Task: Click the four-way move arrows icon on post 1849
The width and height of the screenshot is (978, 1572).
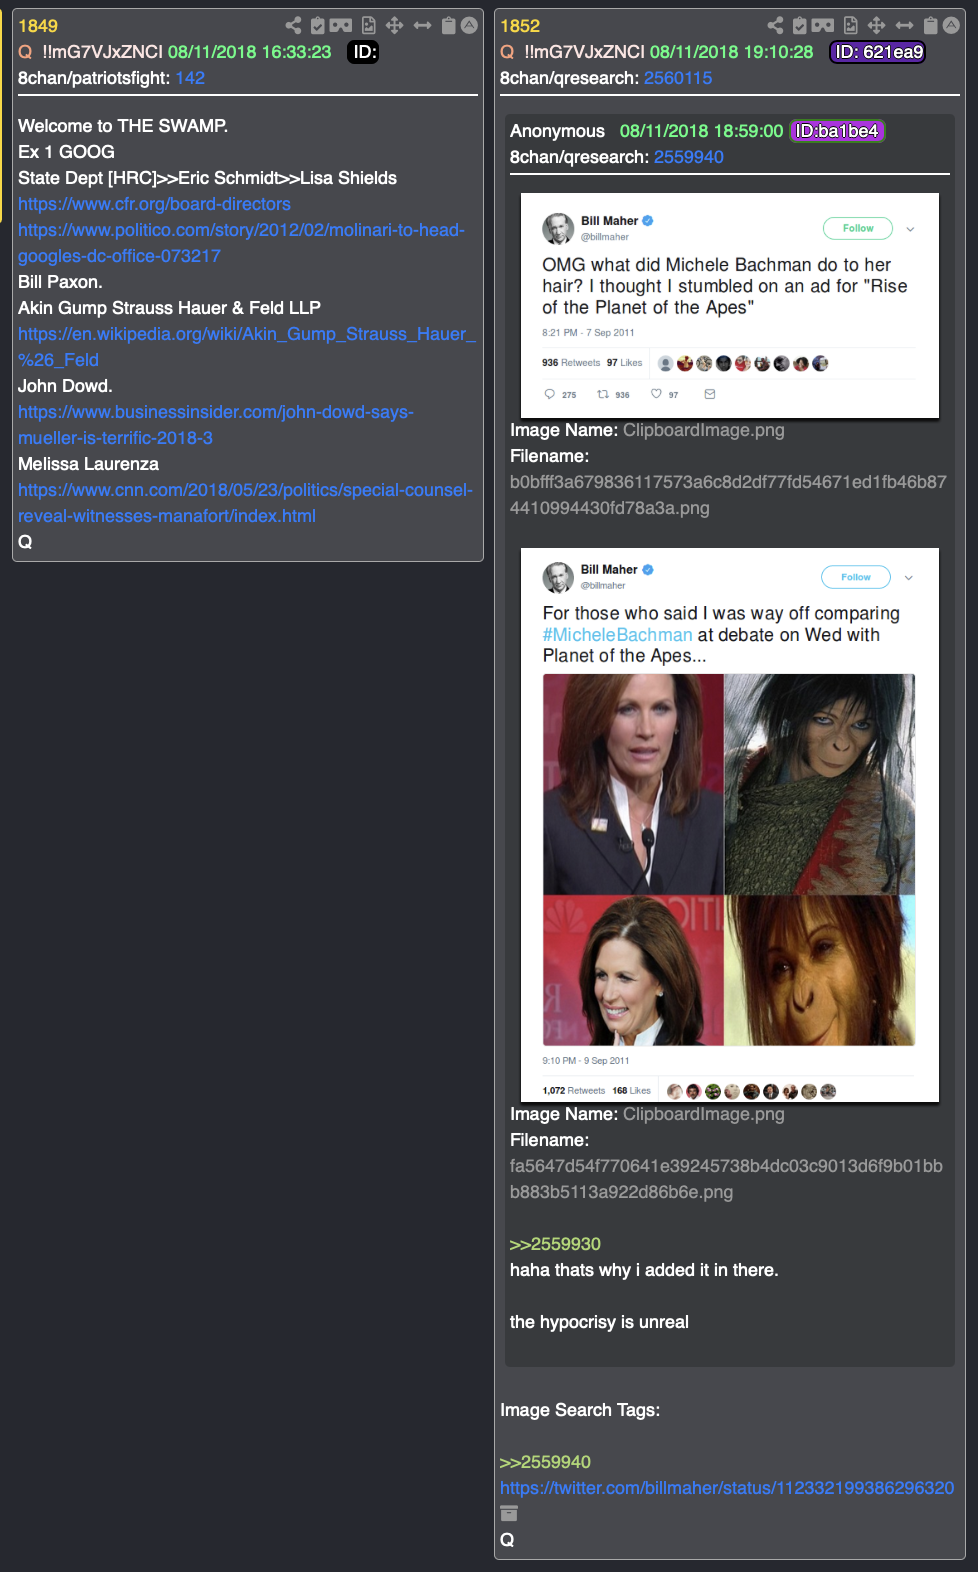Action: coord(395,25)
